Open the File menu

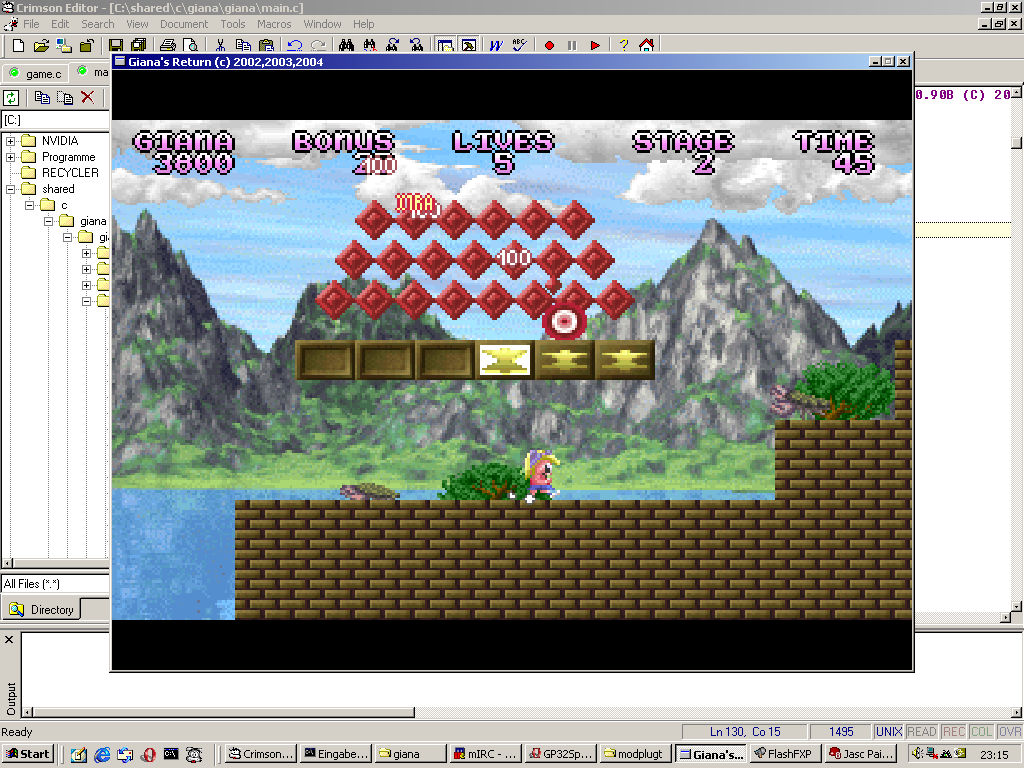pos(31,24)
